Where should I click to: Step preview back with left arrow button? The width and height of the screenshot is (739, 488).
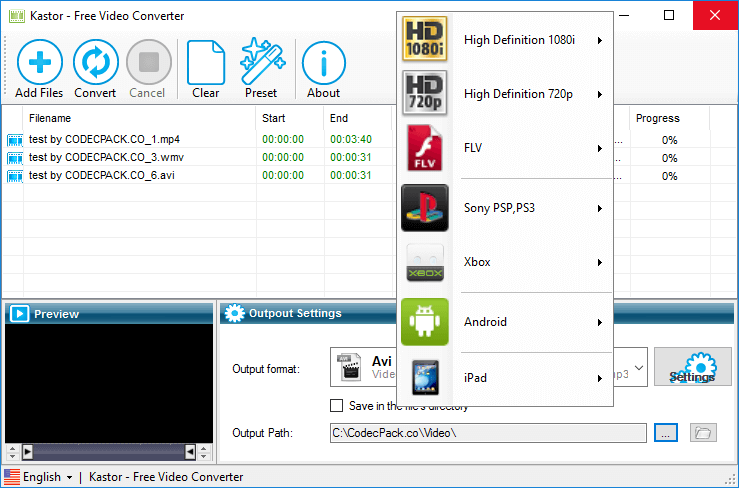pyautogui.click(x=190, y=452)
